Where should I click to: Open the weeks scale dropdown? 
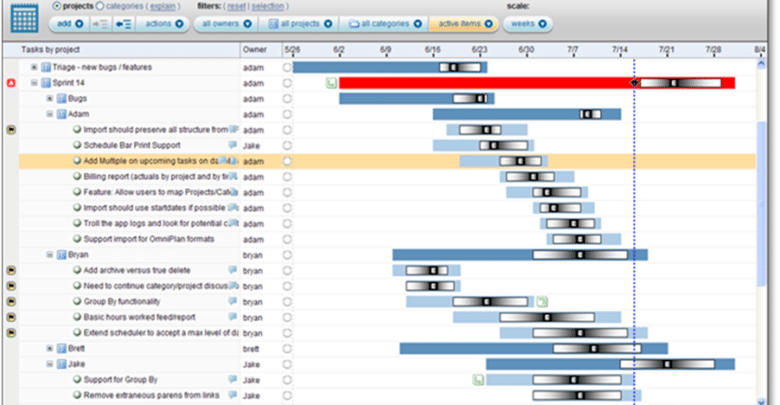tap(528, 24)
